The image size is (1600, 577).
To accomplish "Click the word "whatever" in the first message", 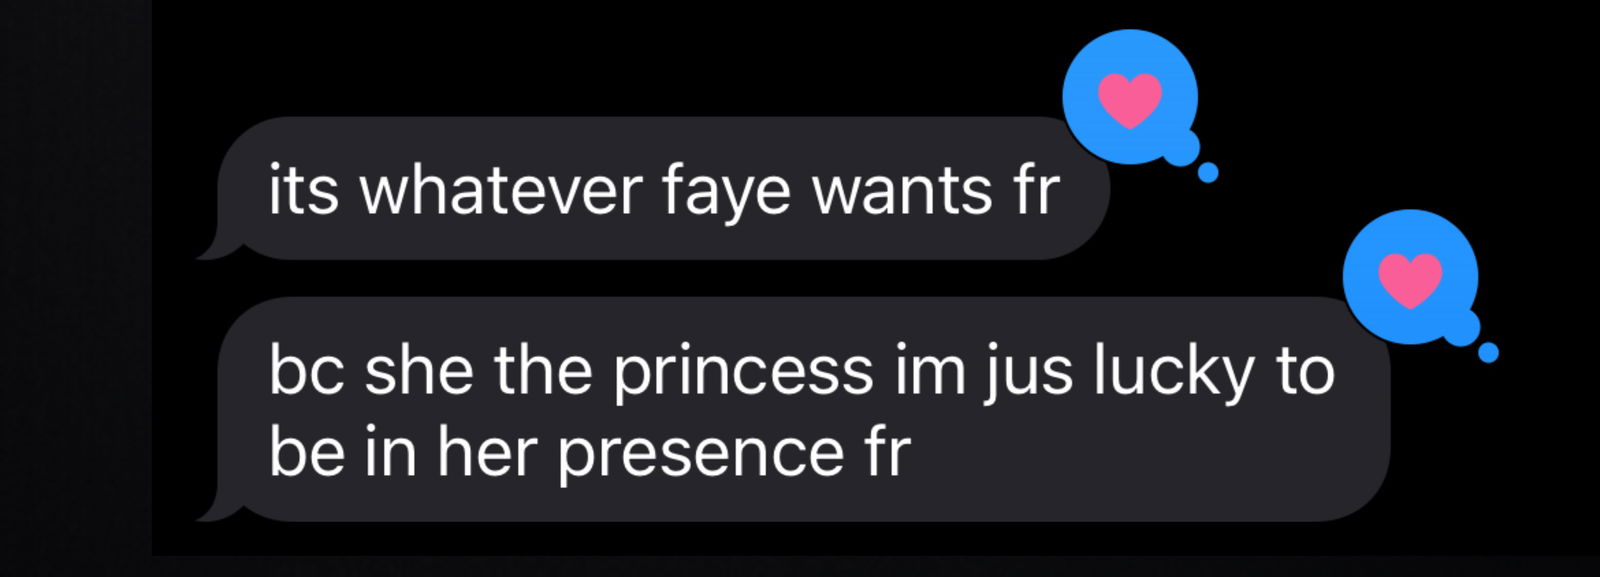I will click(500, 190).
